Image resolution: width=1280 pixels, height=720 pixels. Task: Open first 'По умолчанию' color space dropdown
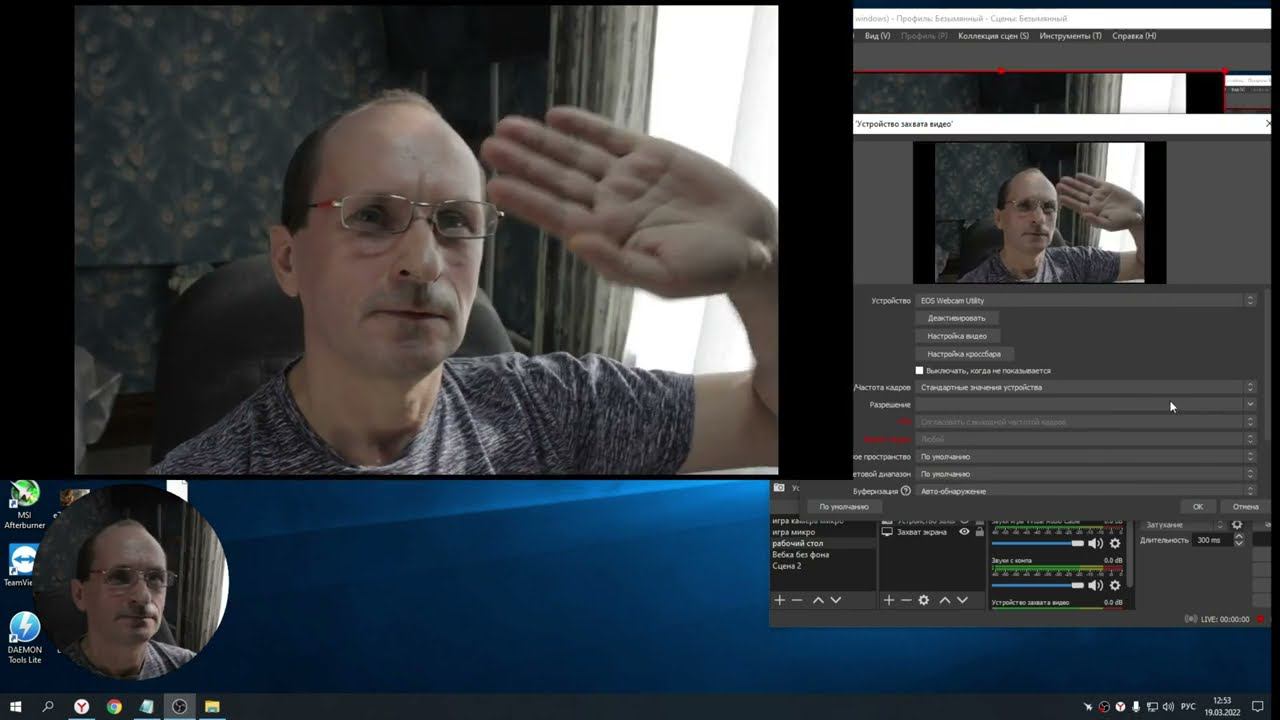click(x=1086, y=457)
